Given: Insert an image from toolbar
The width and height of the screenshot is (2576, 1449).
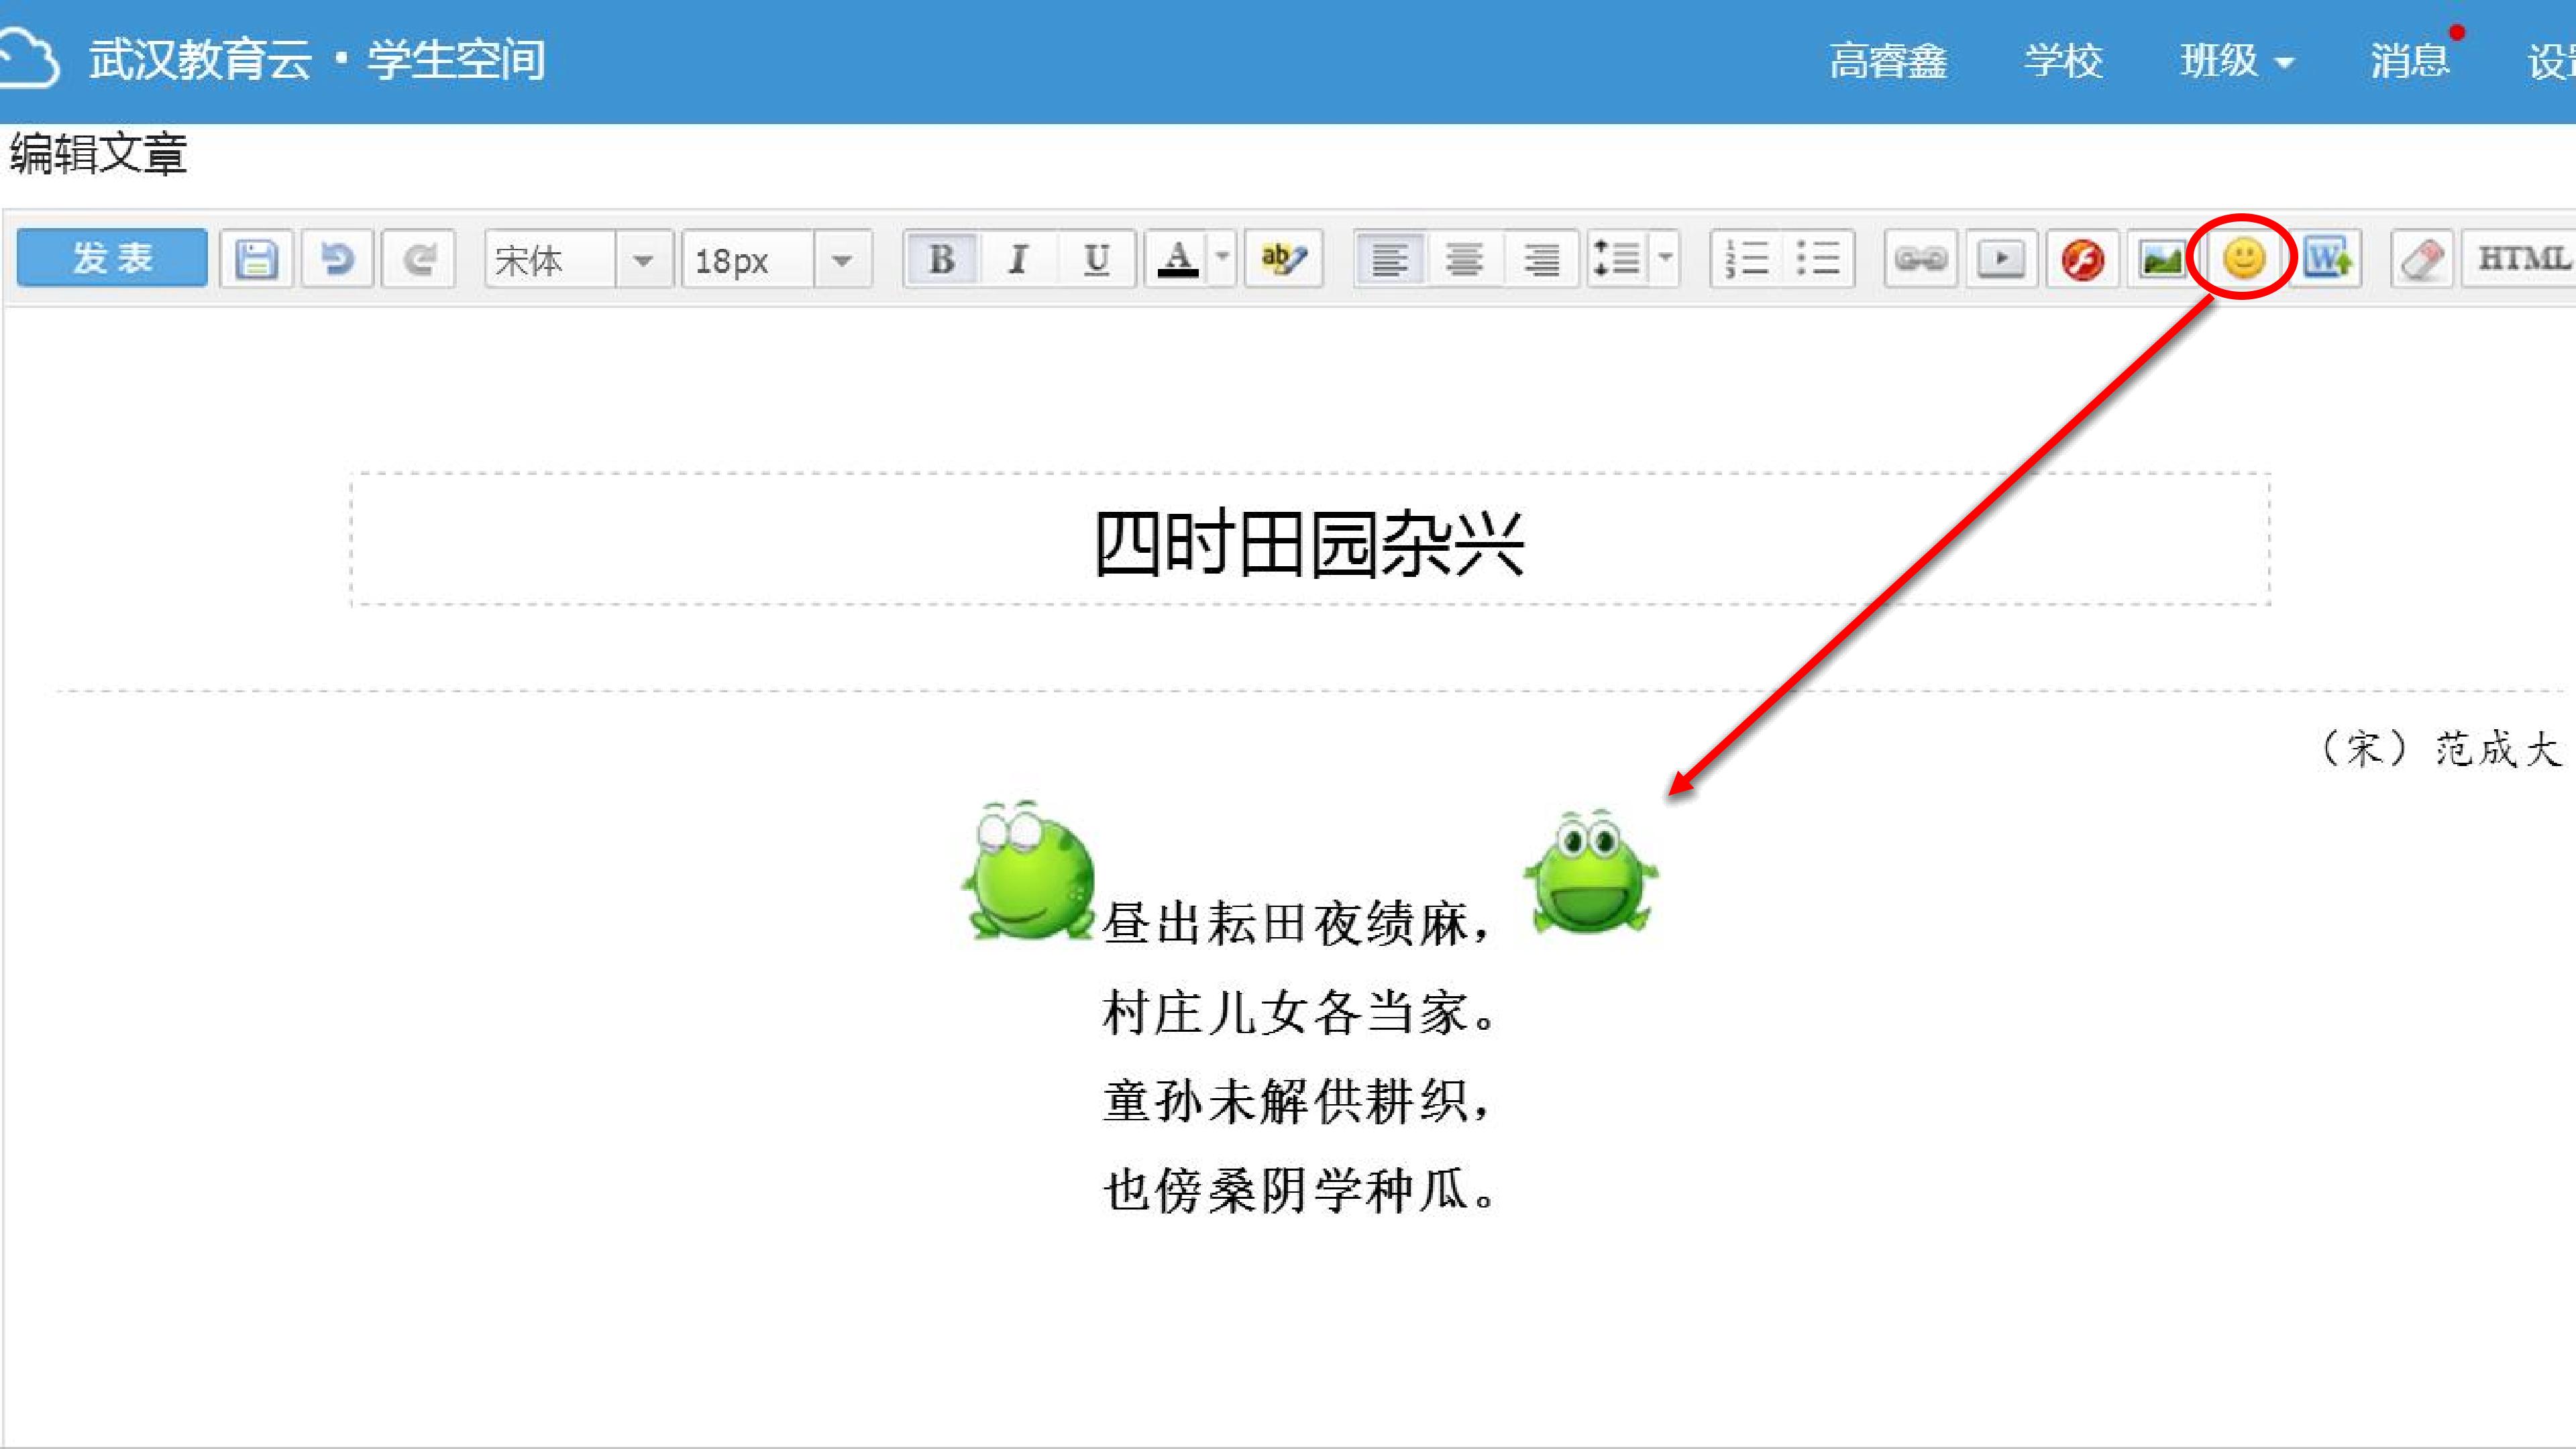Looking at the screenshot, I should [2162, 259].
